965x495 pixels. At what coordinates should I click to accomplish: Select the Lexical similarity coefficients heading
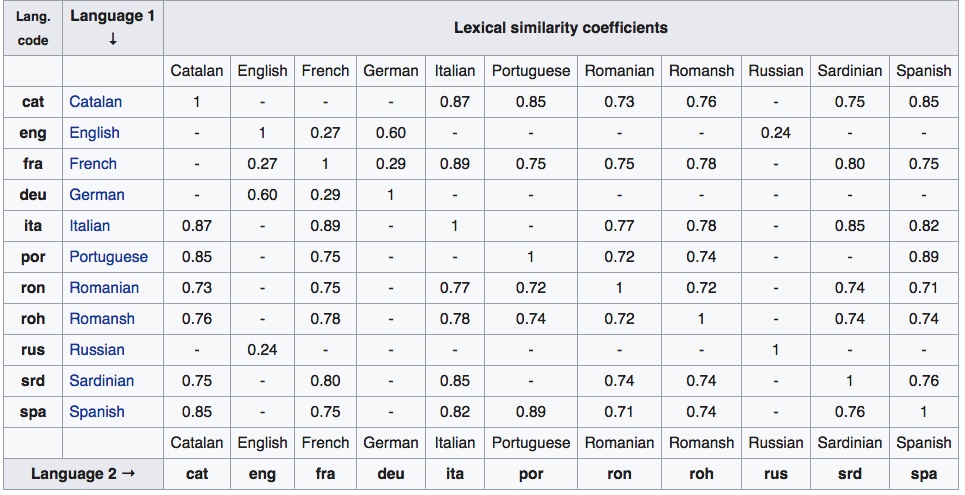point(560,28)
